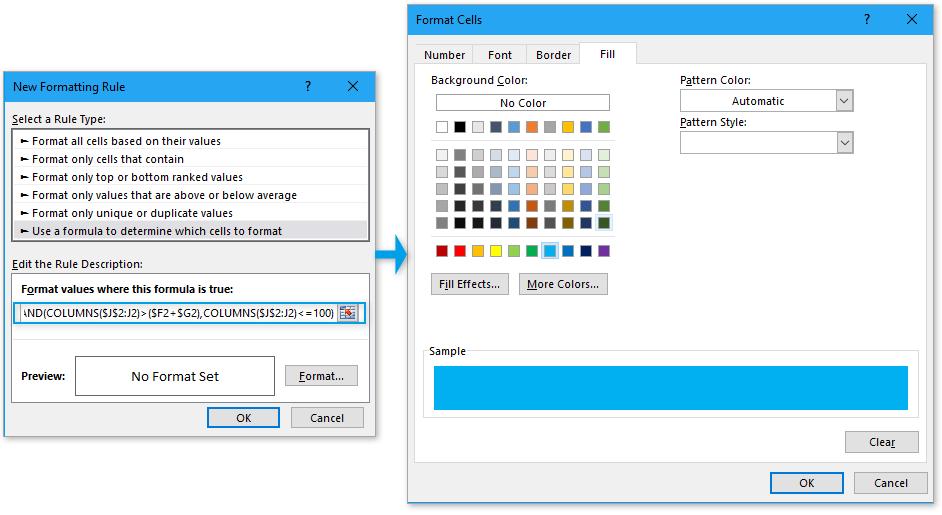Screen dimensions: 942x515
Task: Choose the No Color option
Action: point(523,103)
